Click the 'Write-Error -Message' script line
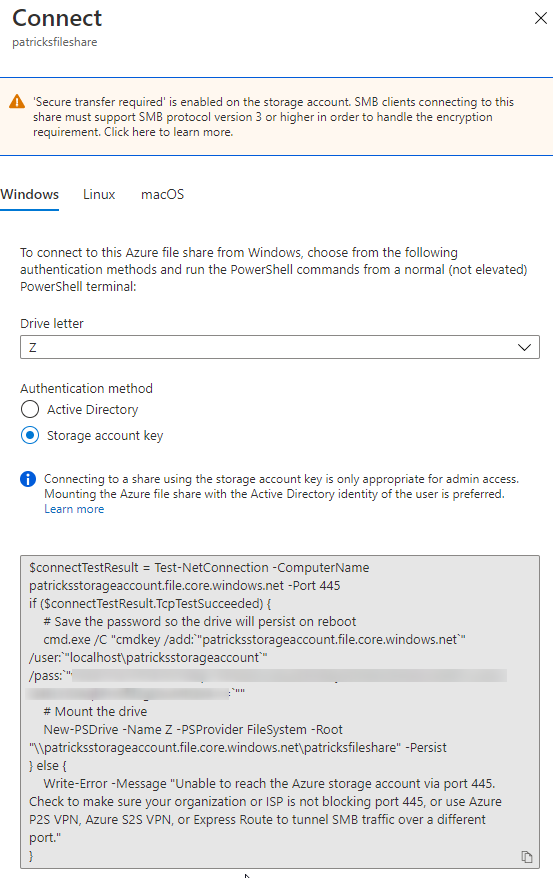This screenshot has height=878, width=553. [269, 783]
